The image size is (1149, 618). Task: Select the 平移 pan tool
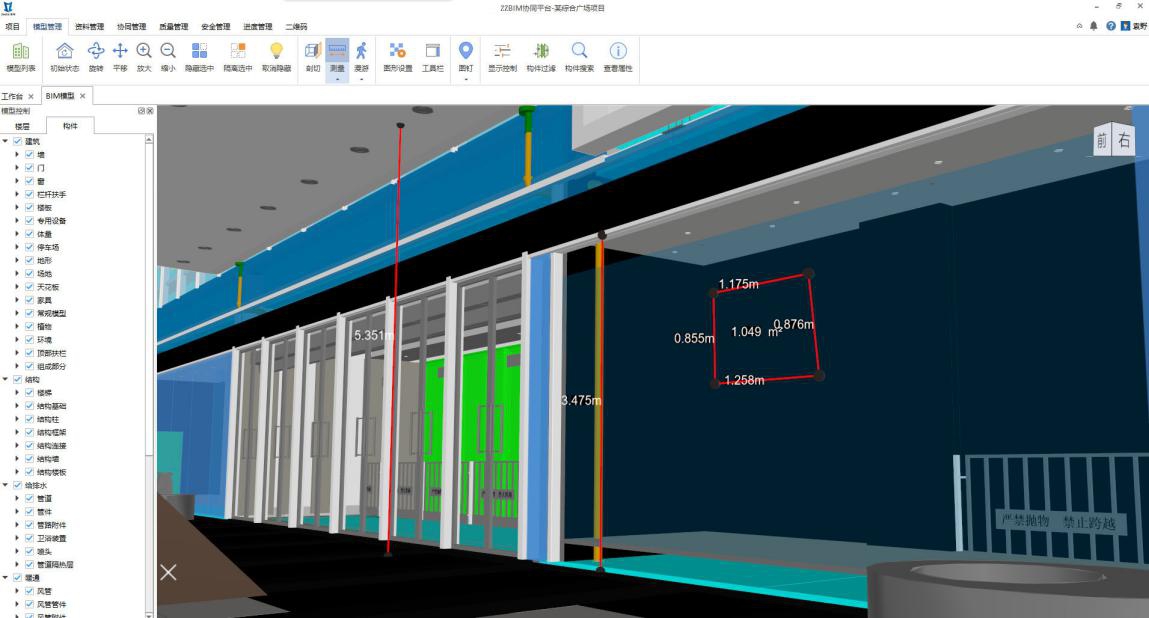pyautogui.click(x=120, y=57)
